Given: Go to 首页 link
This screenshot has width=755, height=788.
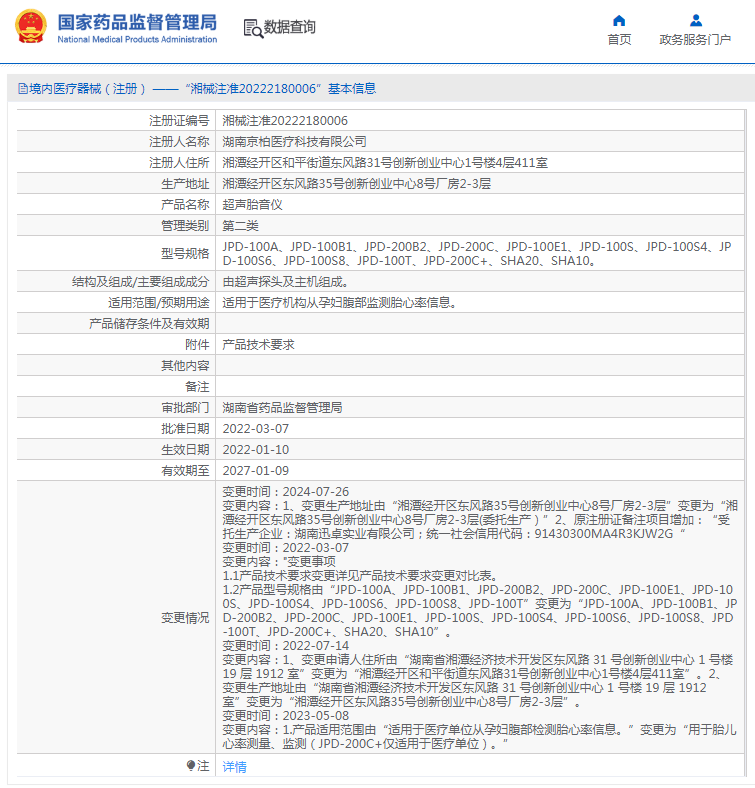Looking at the screenshot, I should [x=619, y=39].
